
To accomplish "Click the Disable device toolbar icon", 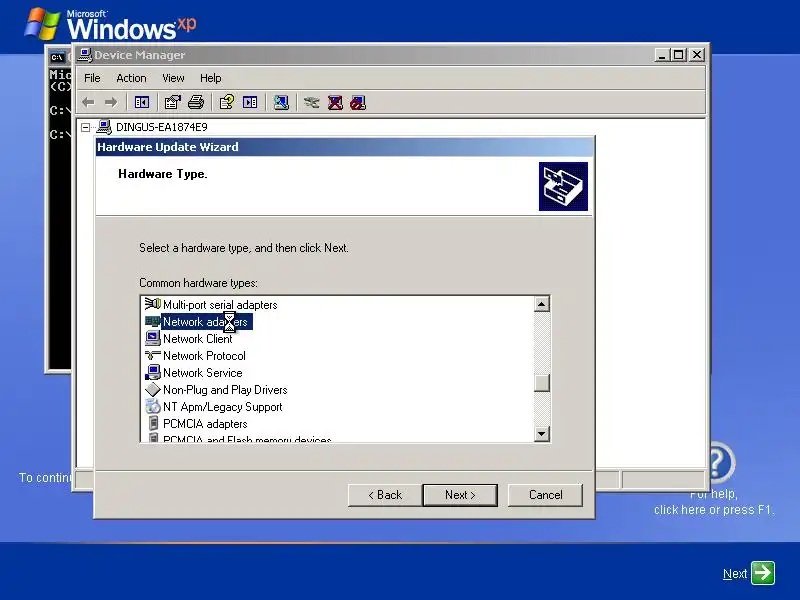I will 358,103.
